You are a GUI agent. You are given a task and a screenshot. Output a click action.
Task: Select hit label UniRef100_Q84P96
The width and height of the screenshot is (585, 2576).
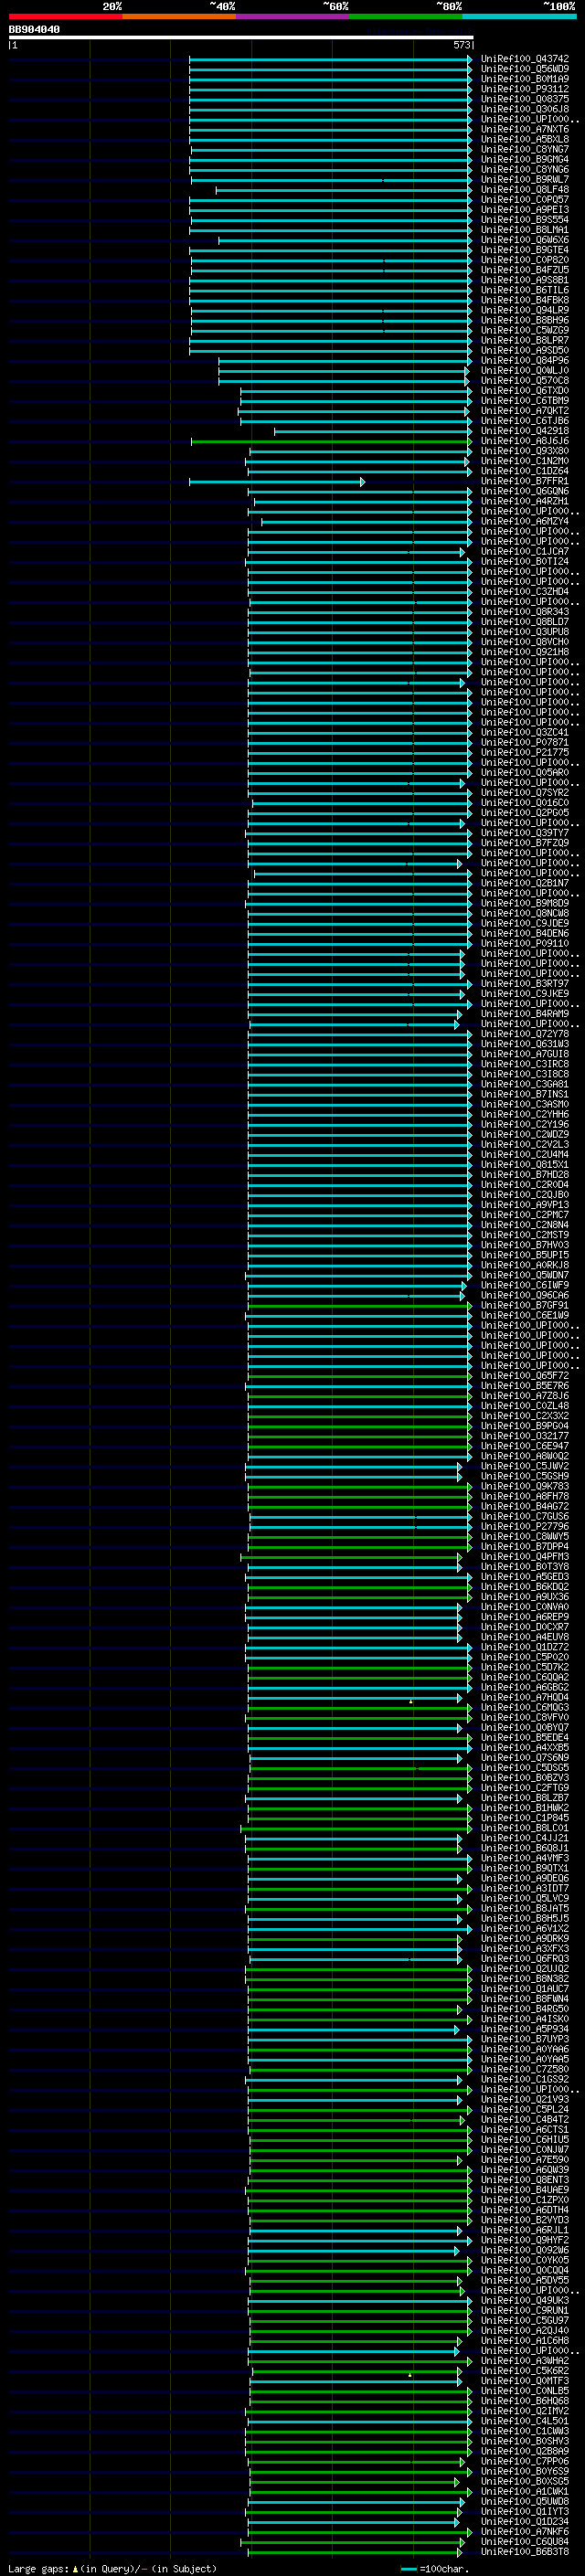[x=525, y=360]
